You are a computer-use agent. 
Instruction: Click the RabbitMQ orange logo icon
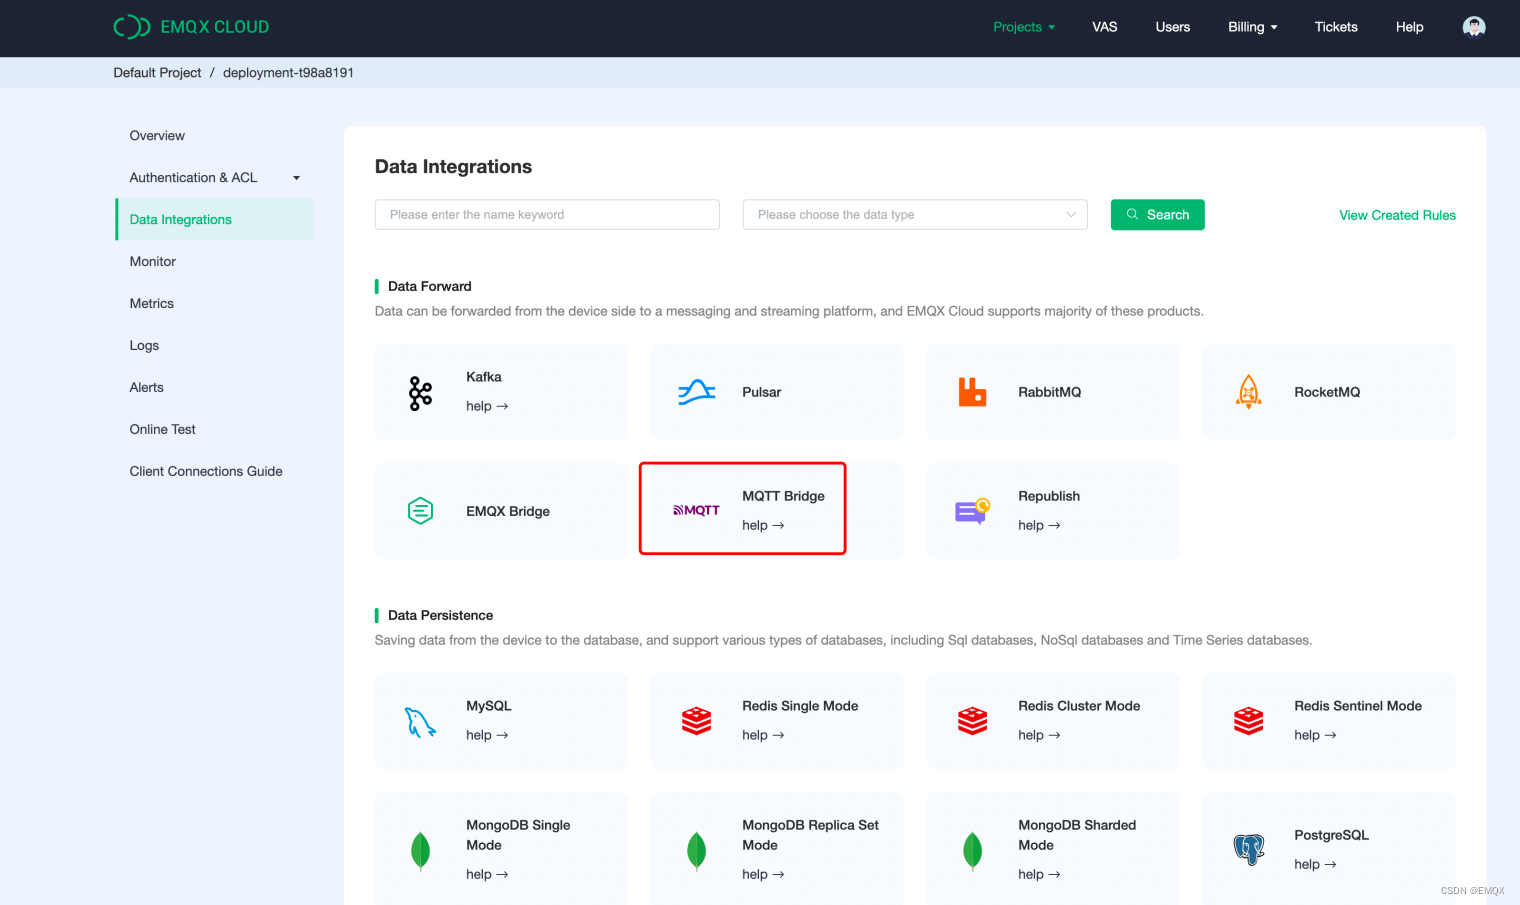click(972, 392)
